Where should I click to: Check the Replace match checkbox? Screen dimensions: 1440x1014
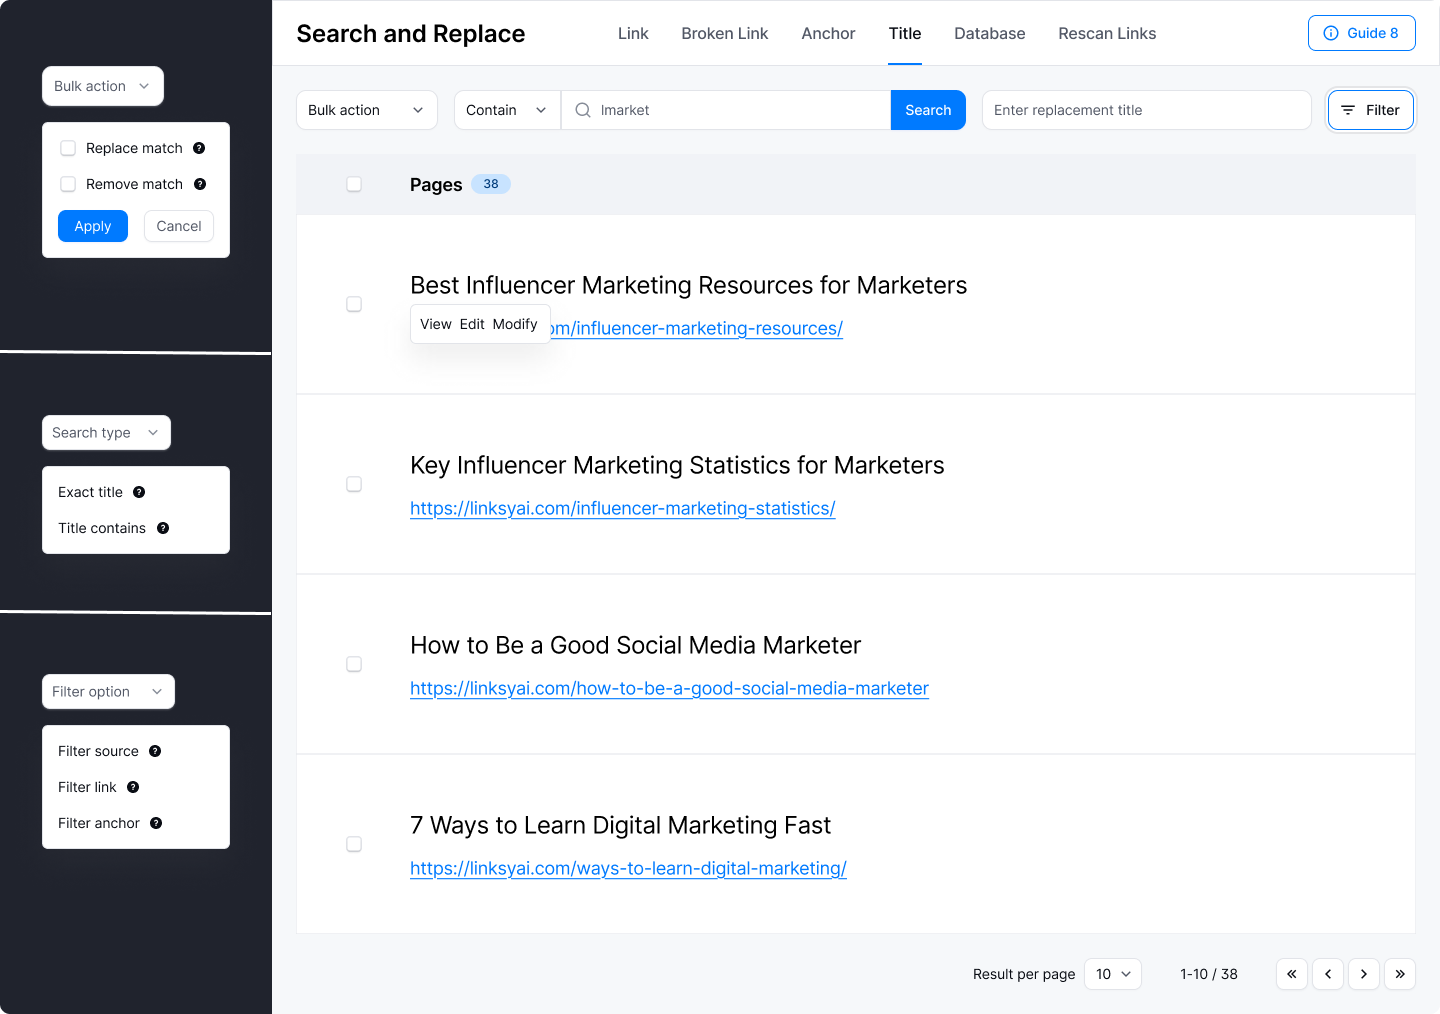68,148
